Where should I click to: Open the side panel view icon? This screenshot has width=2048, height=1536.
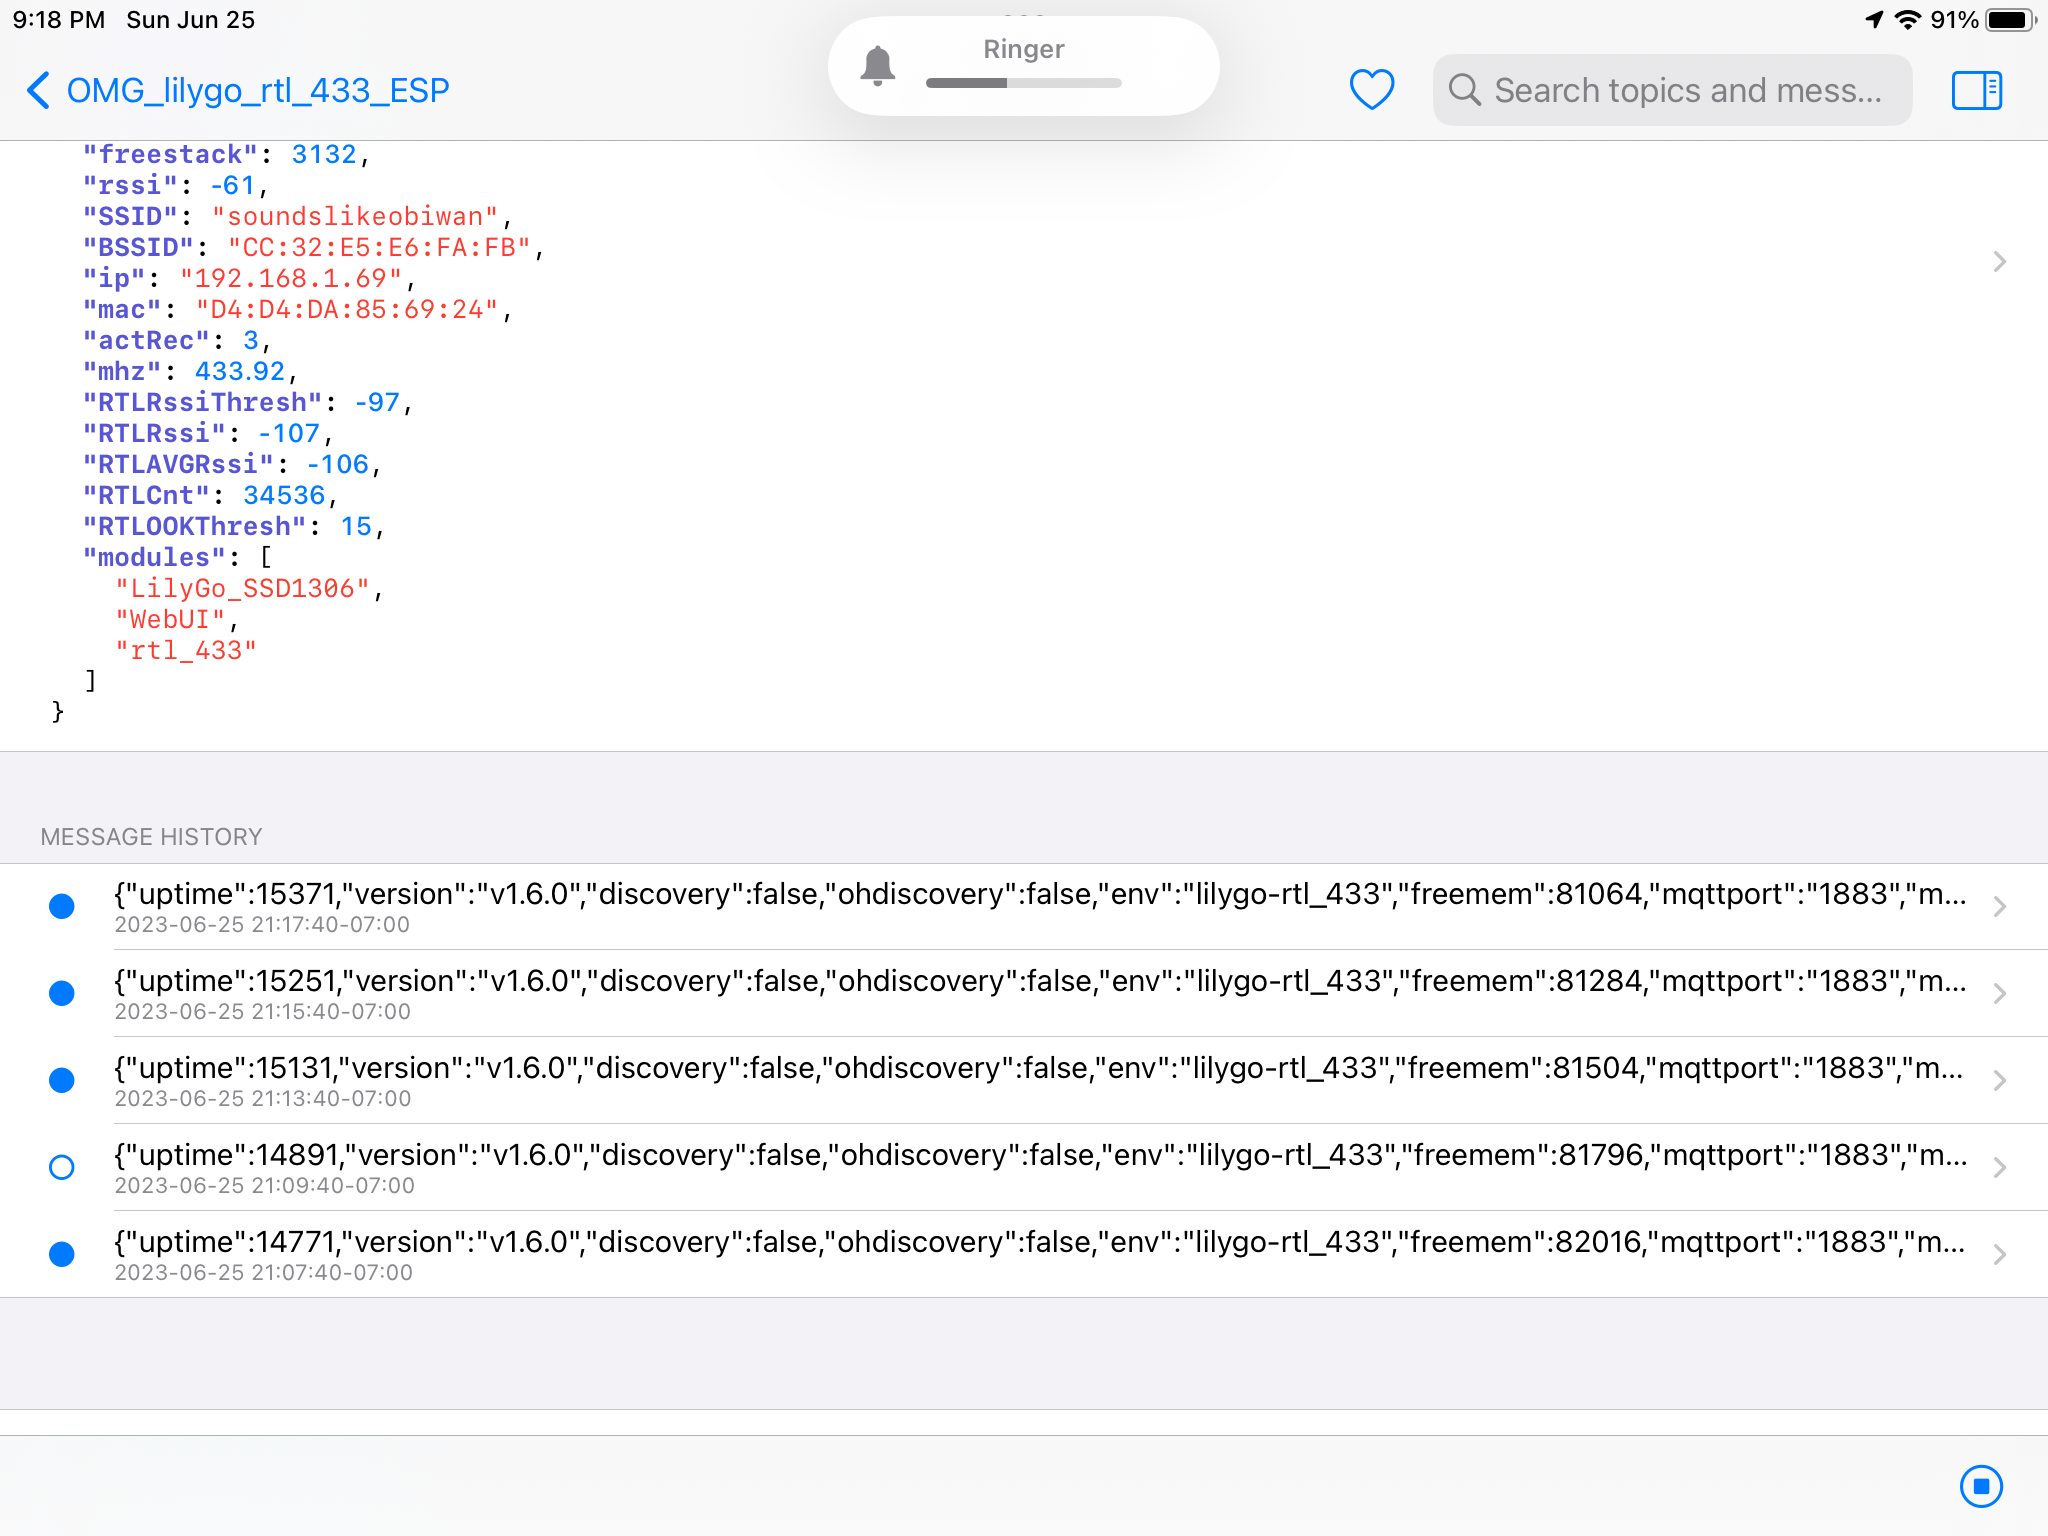(1975, 89)
